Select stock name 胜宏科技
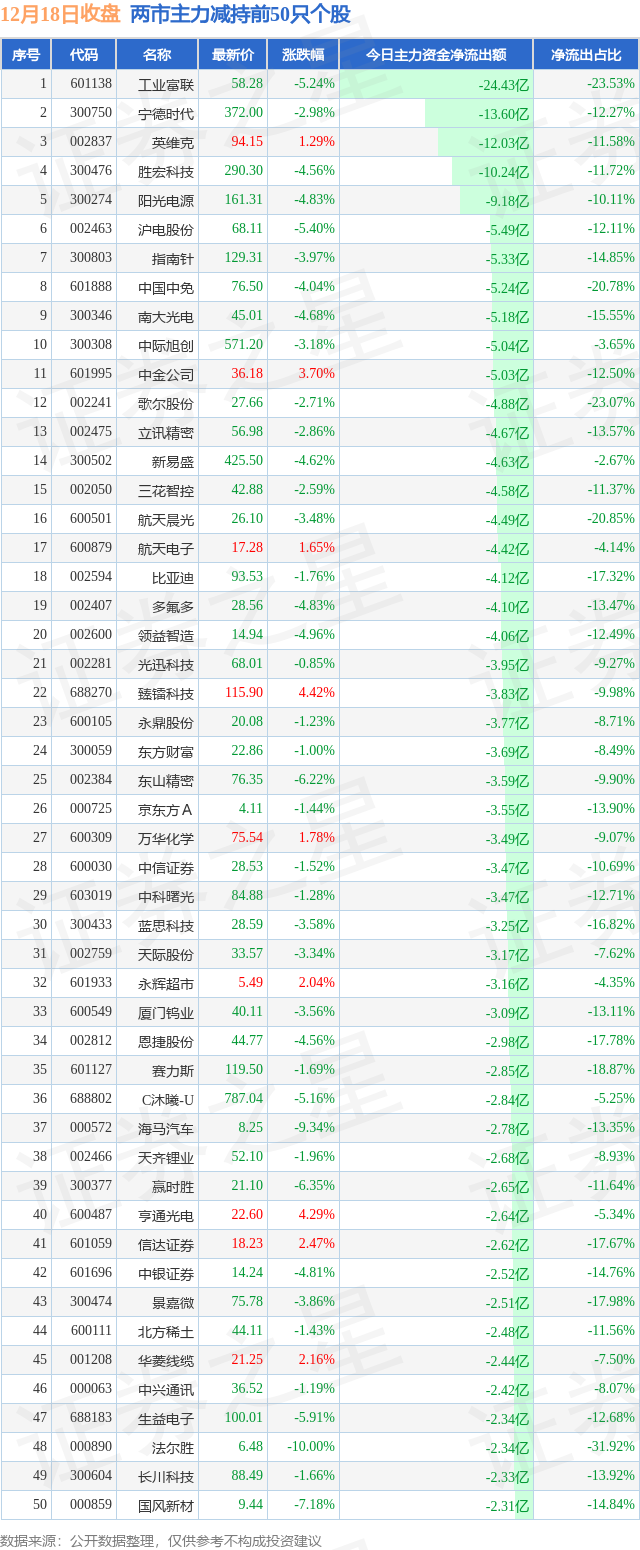 (166, 171)
